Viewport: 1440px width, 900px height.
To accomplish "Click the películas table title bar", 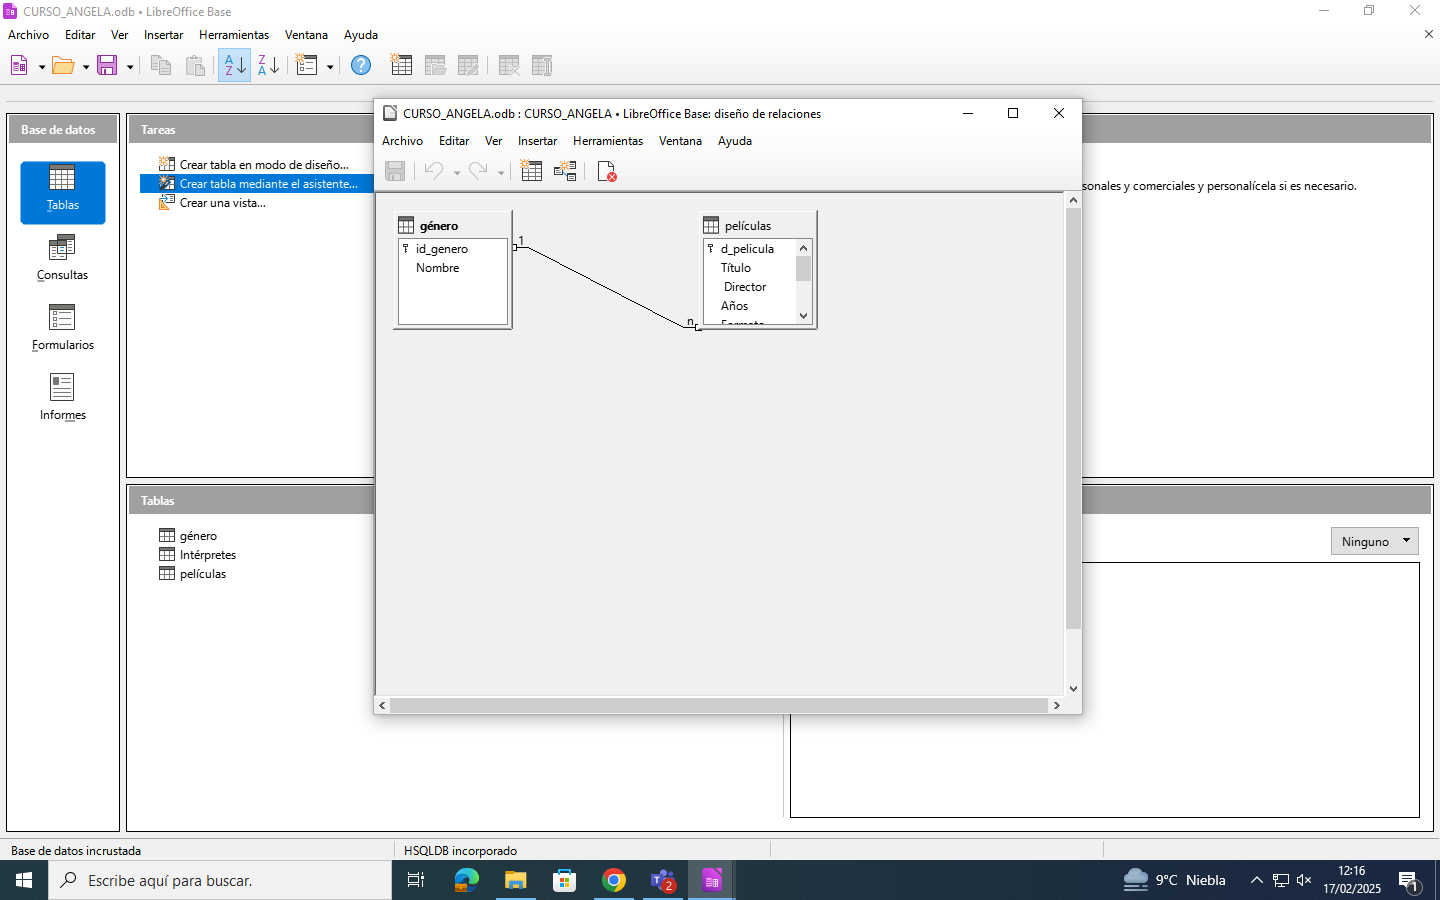I will coord(759,226).
